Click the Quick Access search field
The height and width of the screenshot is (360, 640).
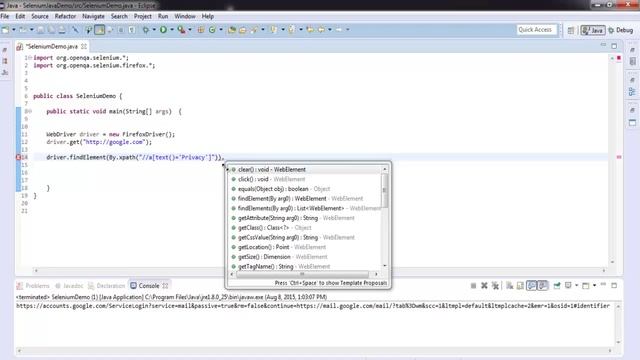[x=536, y=30]
